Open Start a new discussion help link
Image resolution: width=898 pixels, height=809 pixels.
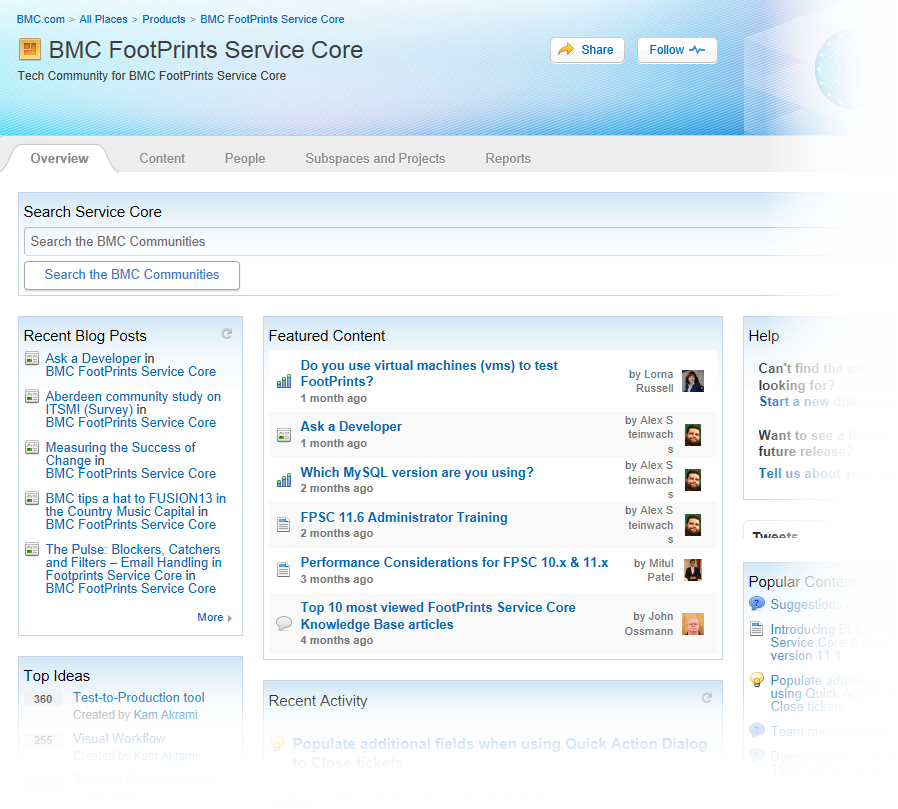[816, 401]
